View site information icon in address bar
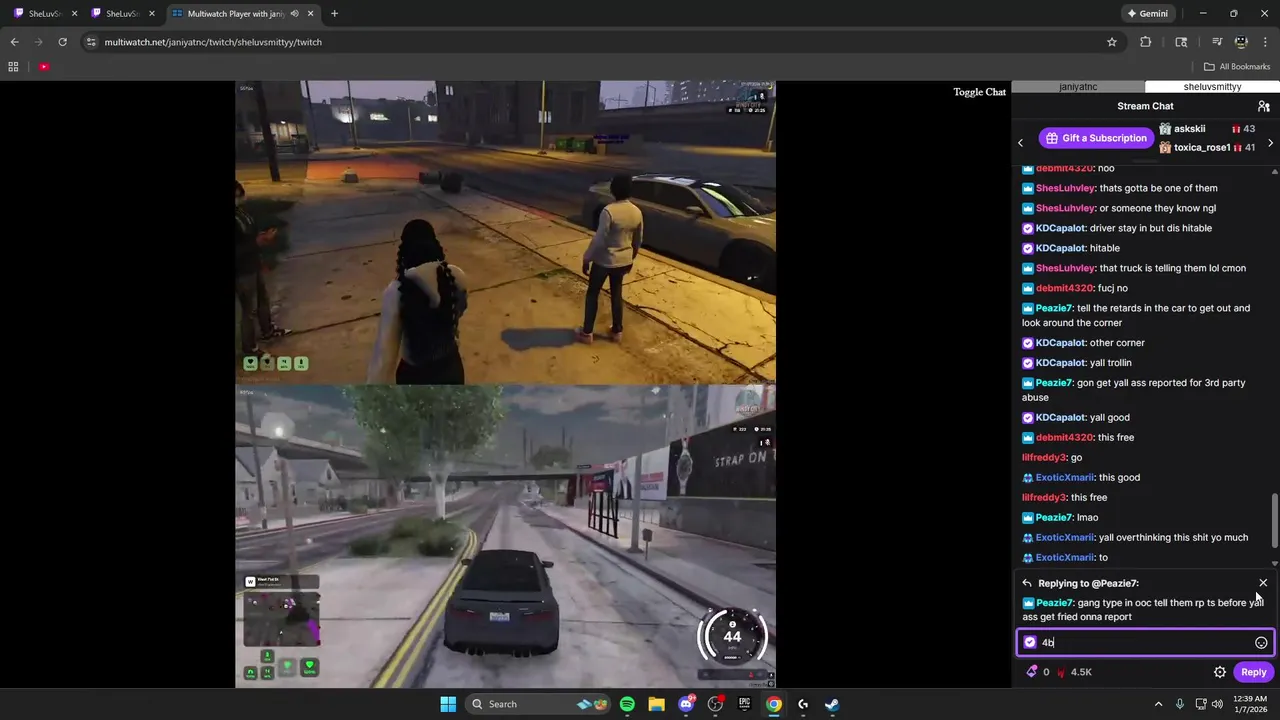 91,42
